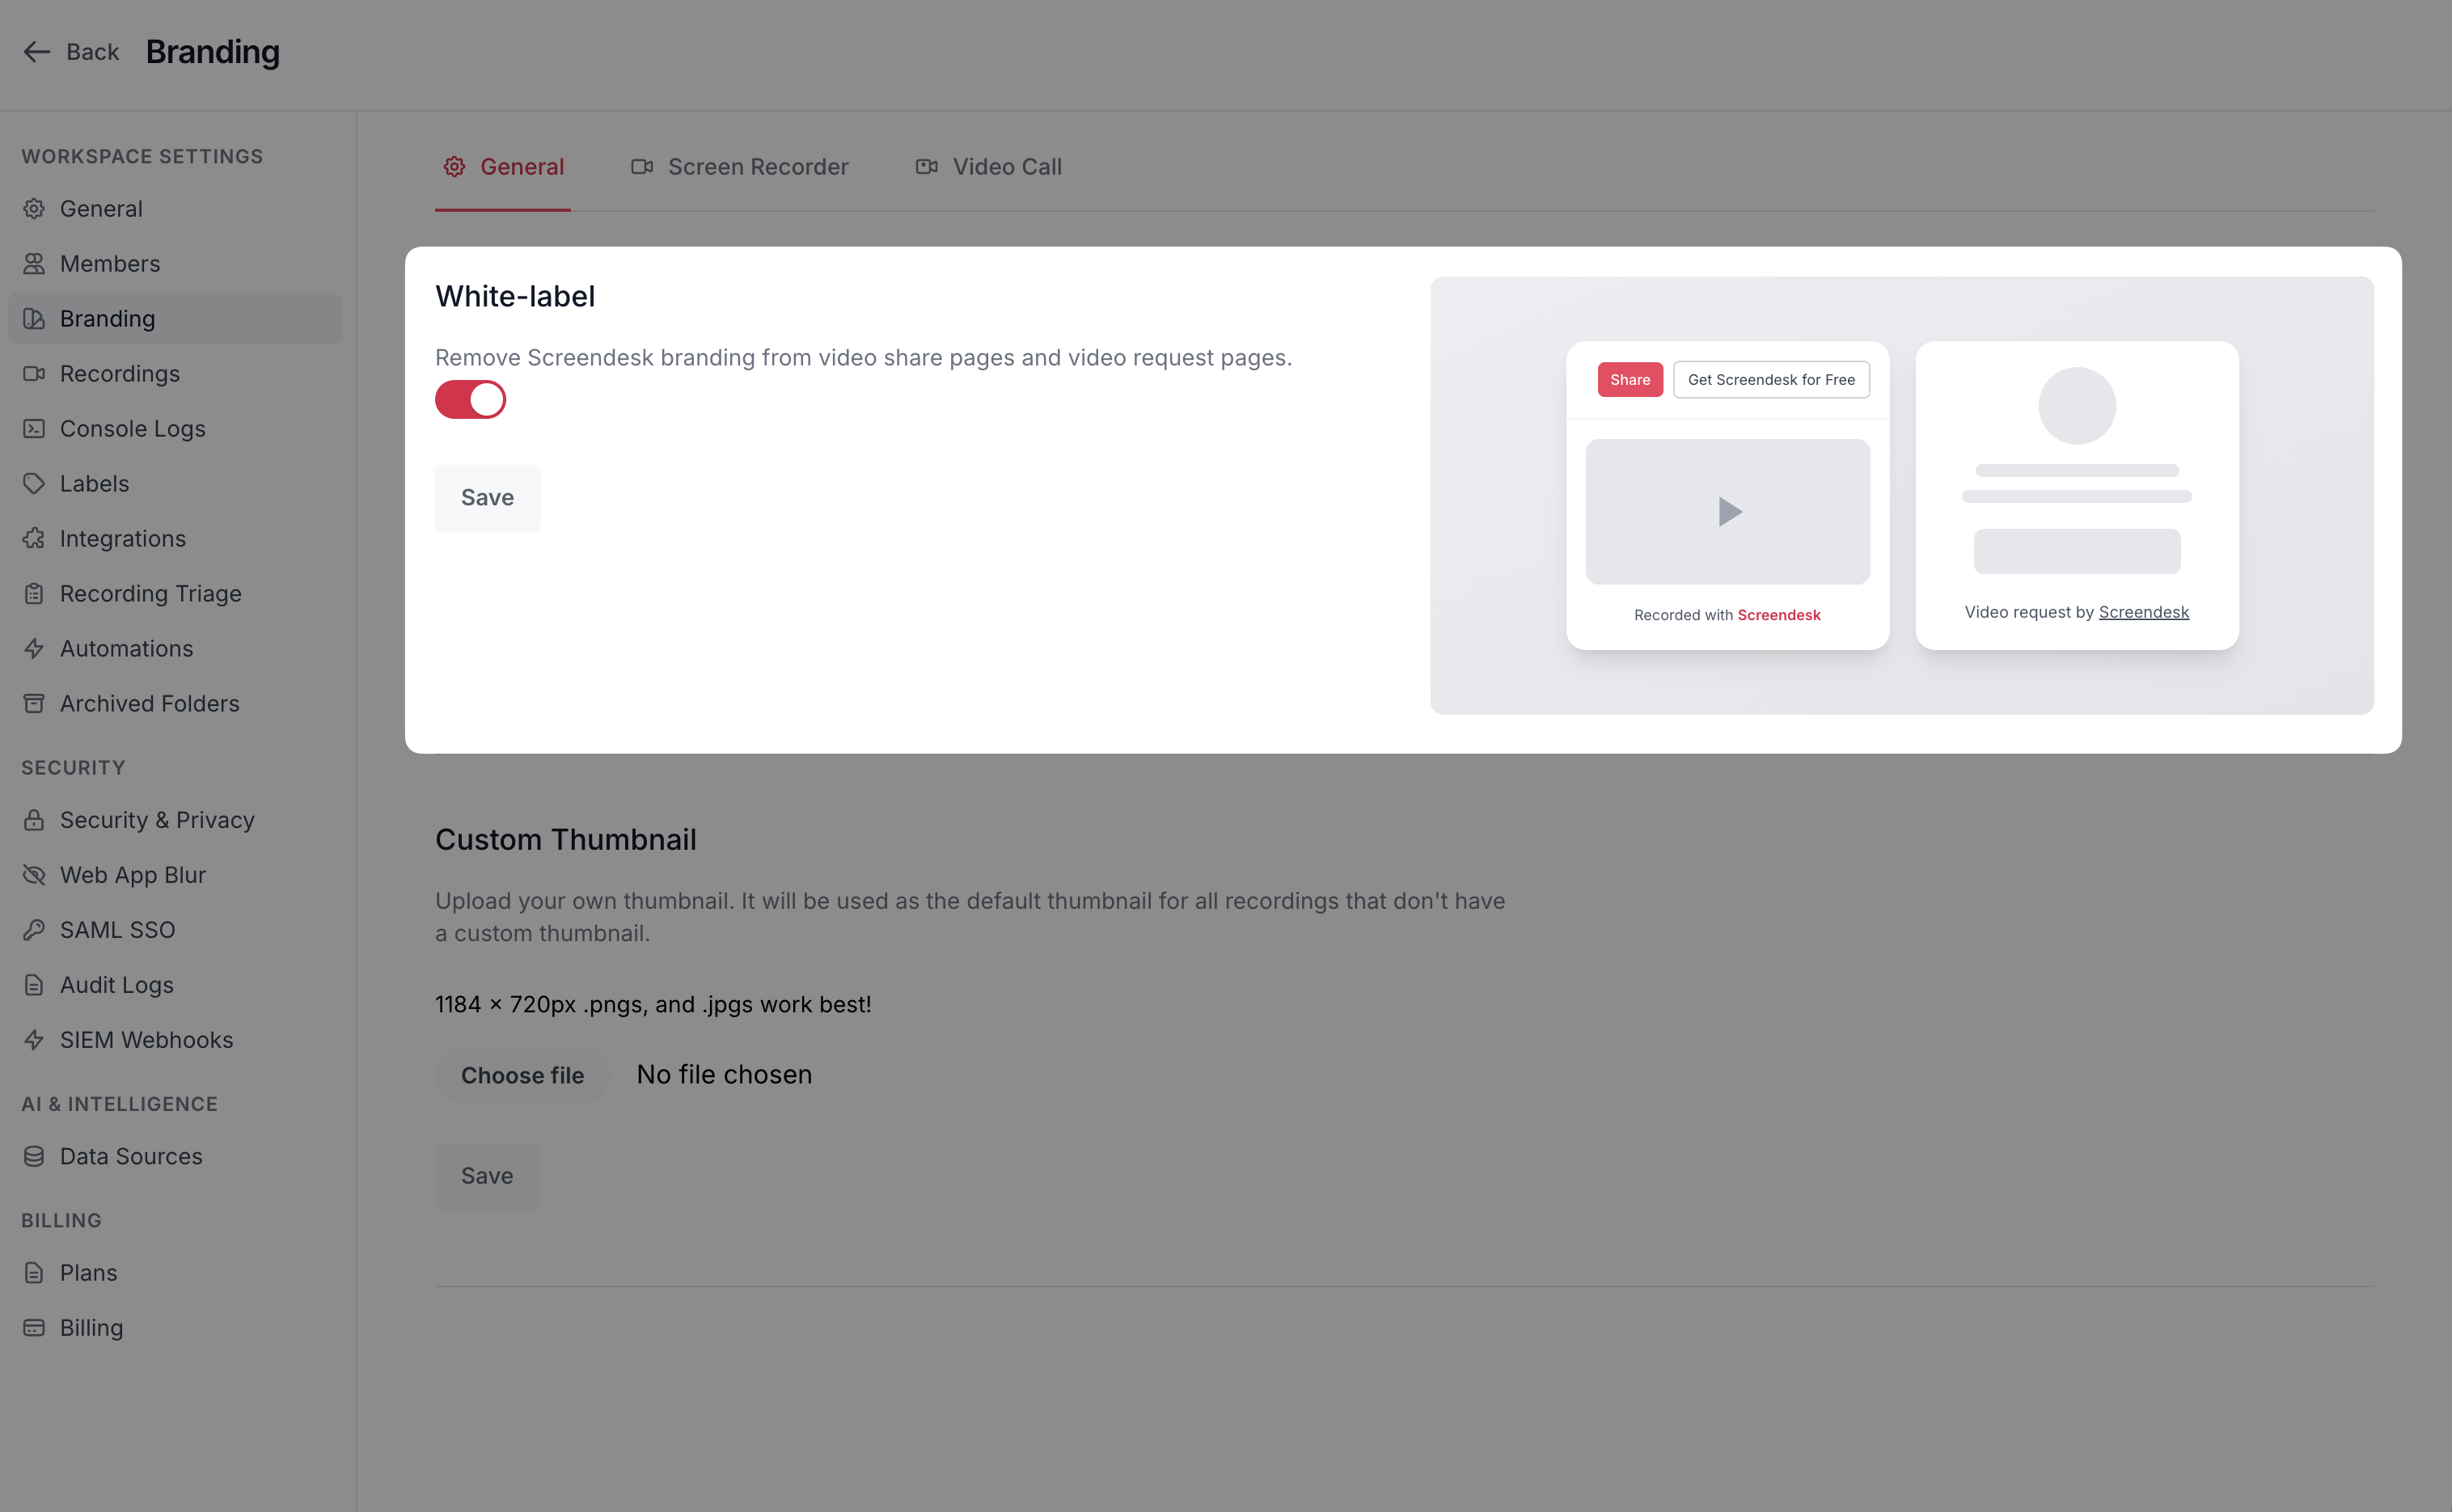
Task: Select the General branding tab
Action: (504, 167)
